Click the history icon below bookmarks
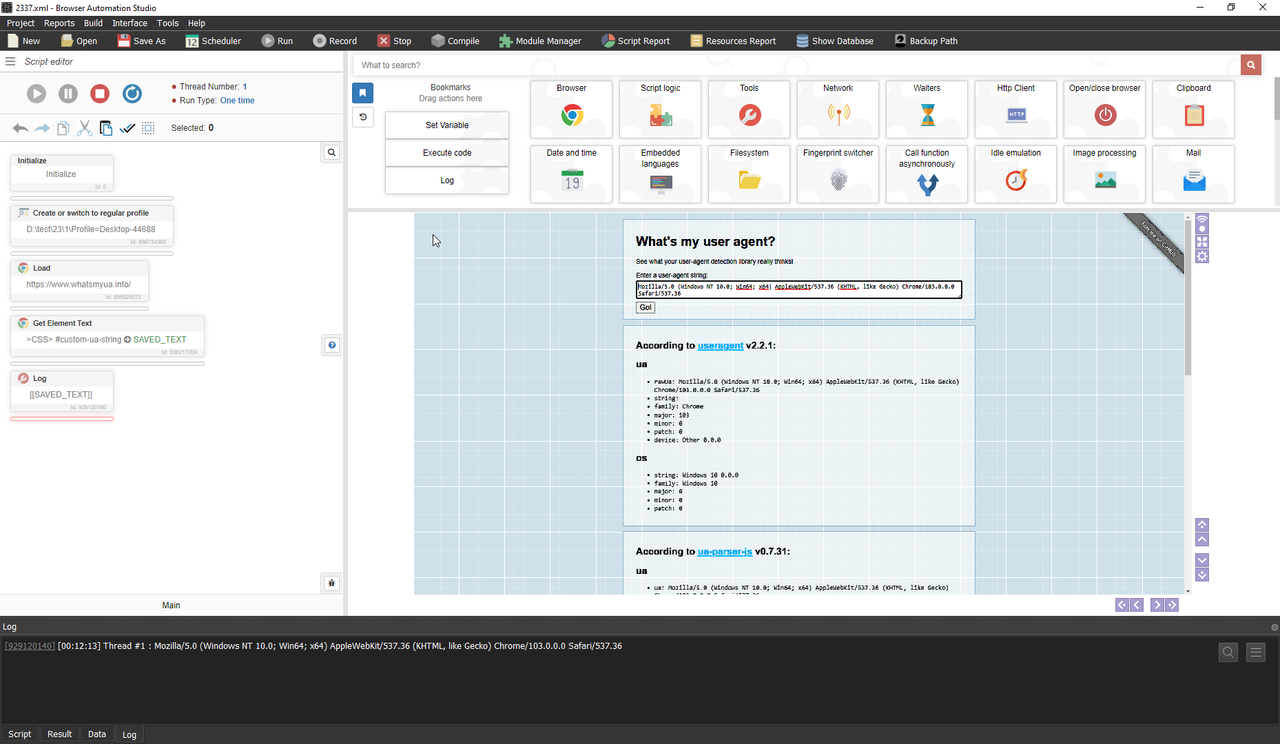 pyautogui.click(x=362, y=117)
